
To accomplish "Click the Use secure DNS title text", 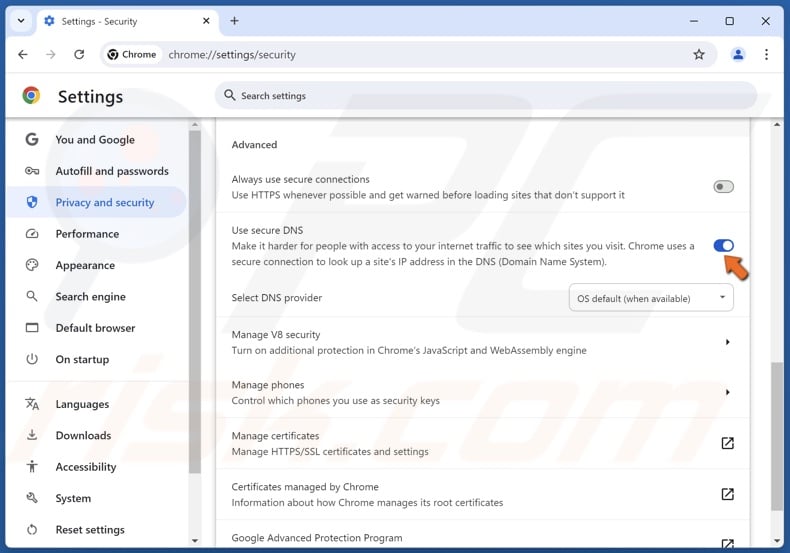I will tap(267, 230).
